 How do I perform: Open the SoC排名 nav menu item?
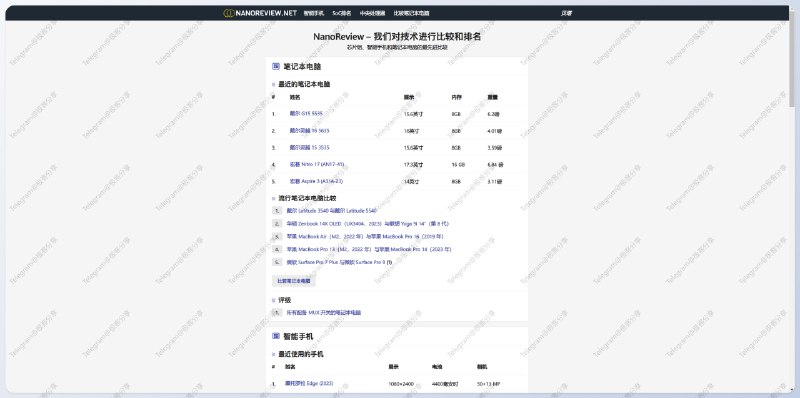coord(342,13)
